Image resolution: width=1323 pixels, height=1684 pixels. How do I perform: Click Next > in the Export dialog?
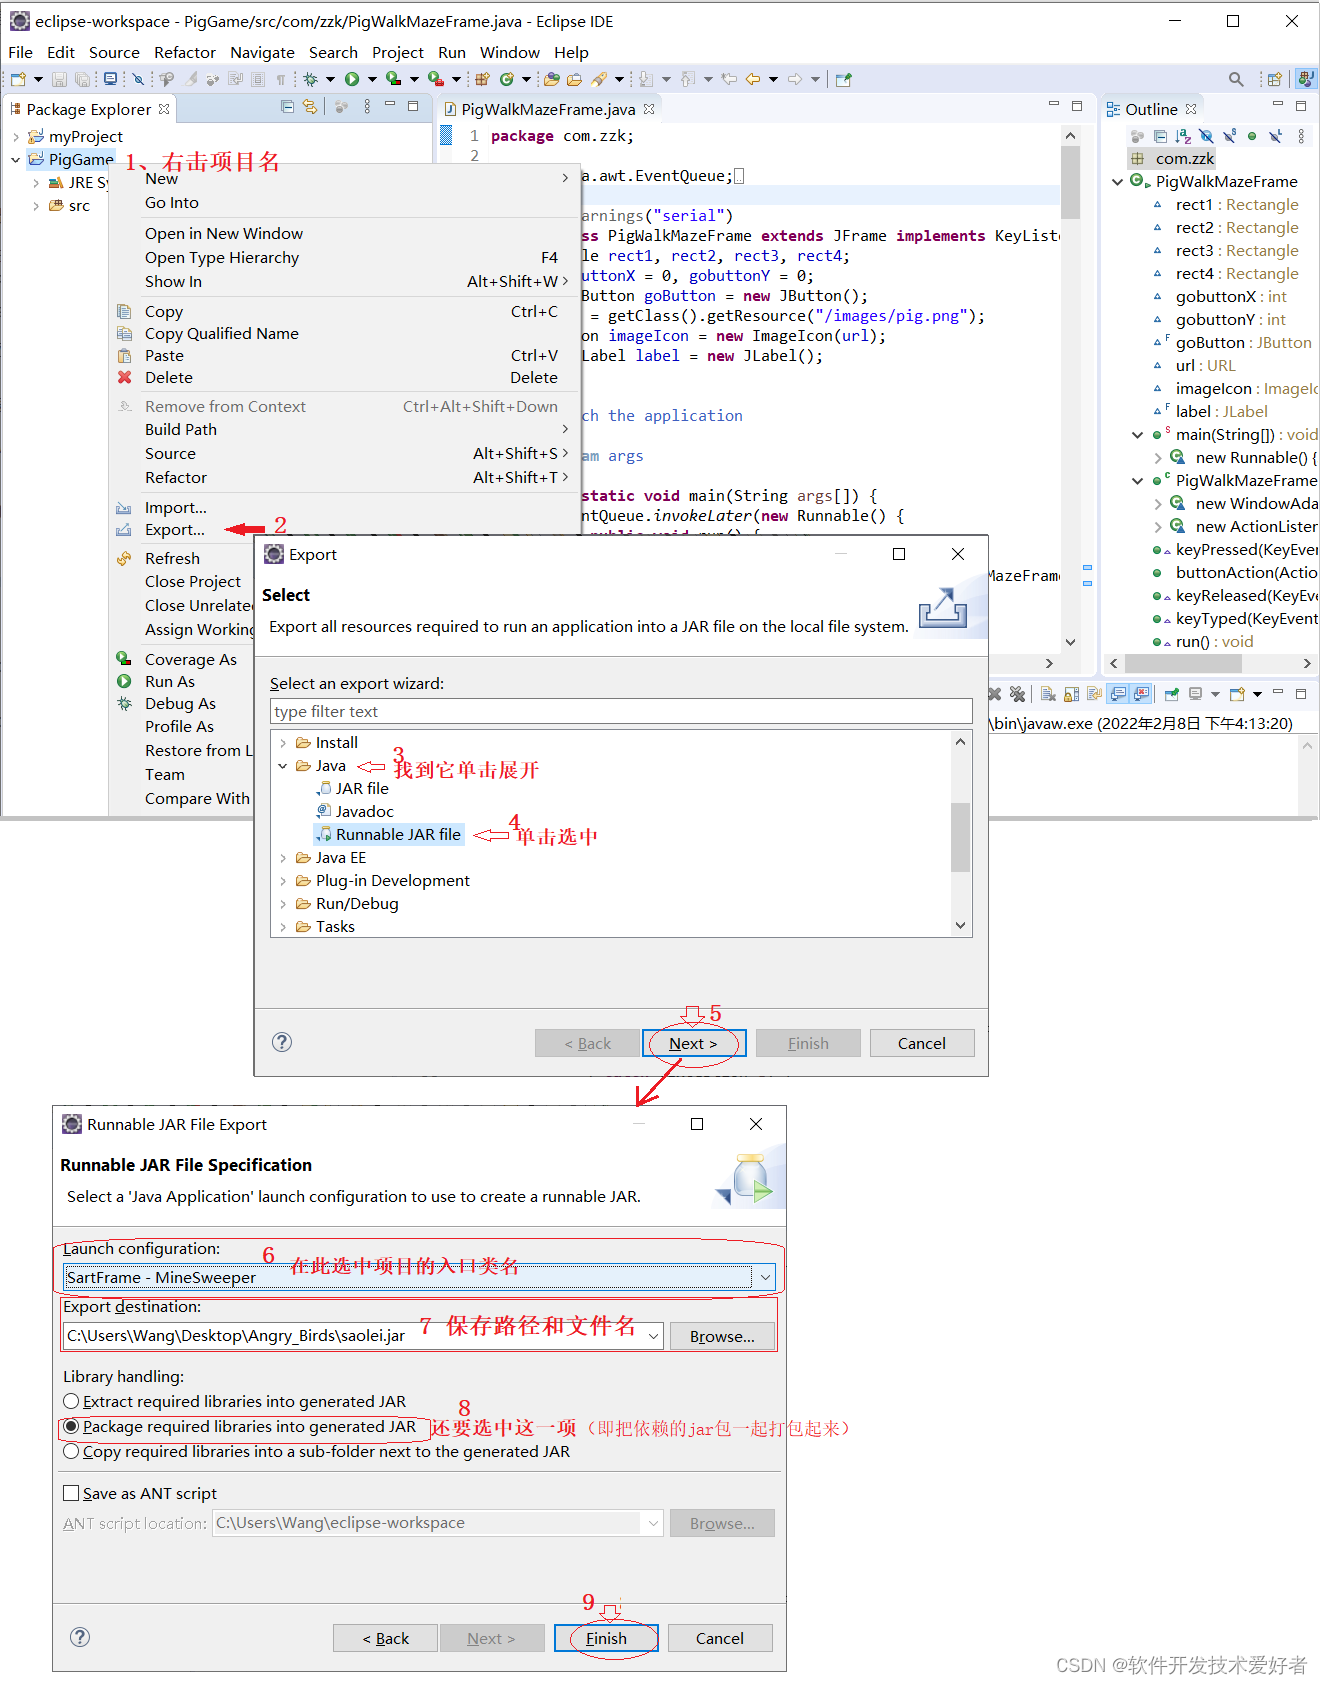tap(693, 1043)
